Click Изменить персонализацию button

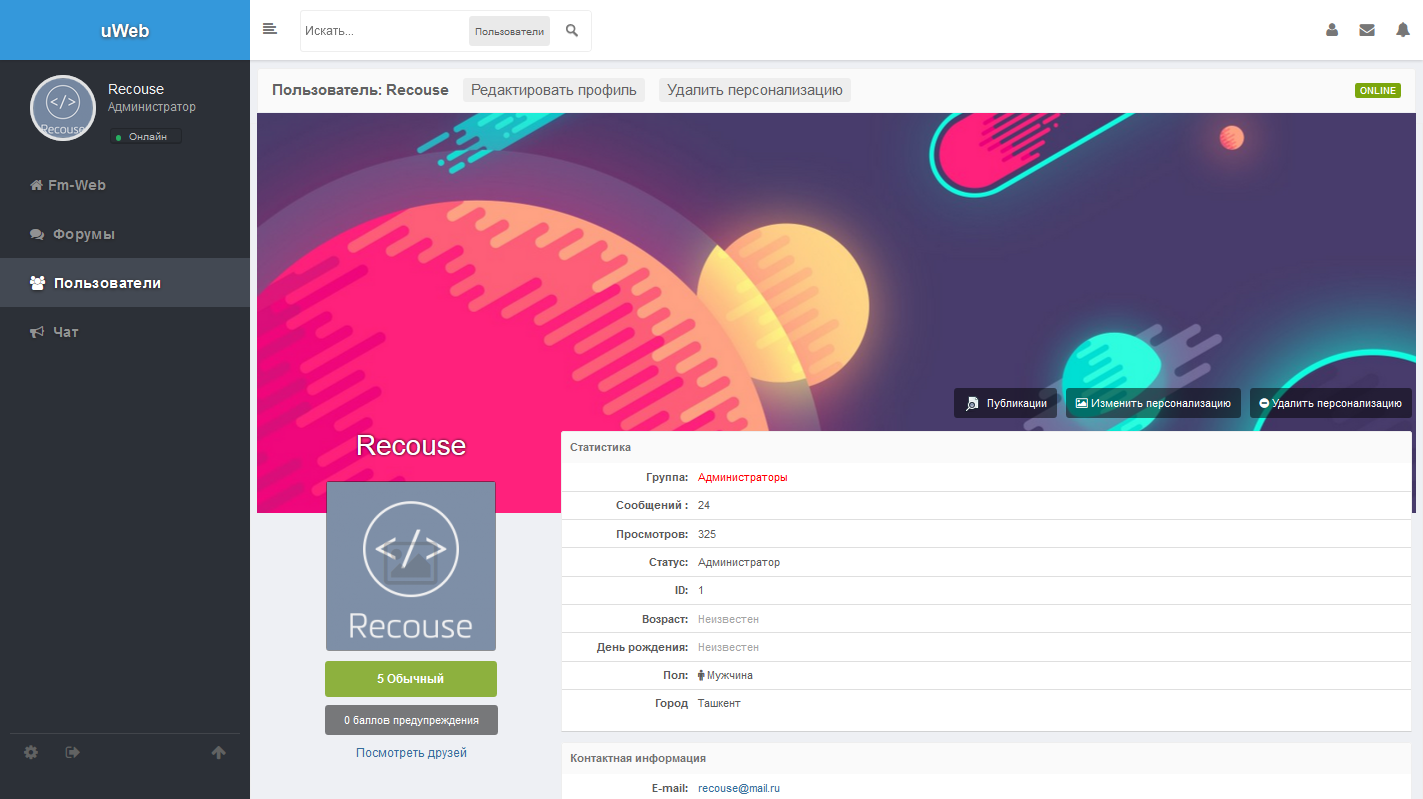tap(1153, 403)
